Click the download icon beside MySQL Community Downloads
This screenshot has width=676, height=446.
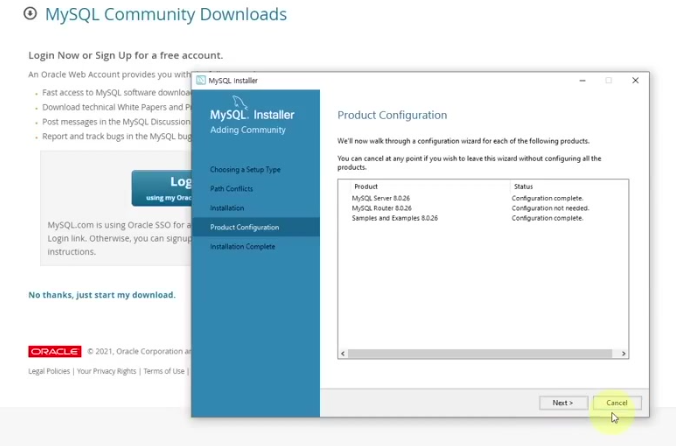click(x=30, y=13)
